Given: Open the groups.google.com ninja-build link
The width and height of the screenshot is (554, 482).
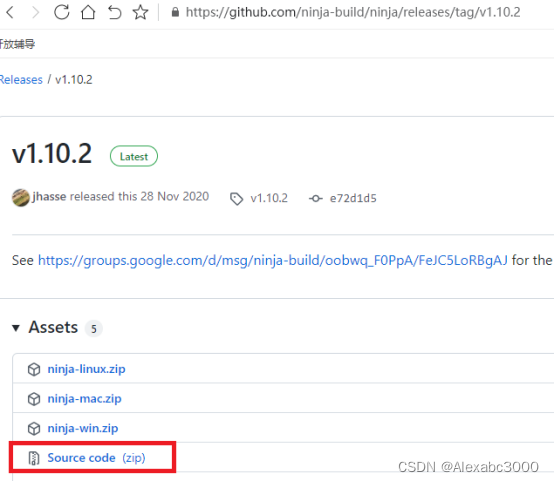Looking at the screenshot, I should click(273, 260).
